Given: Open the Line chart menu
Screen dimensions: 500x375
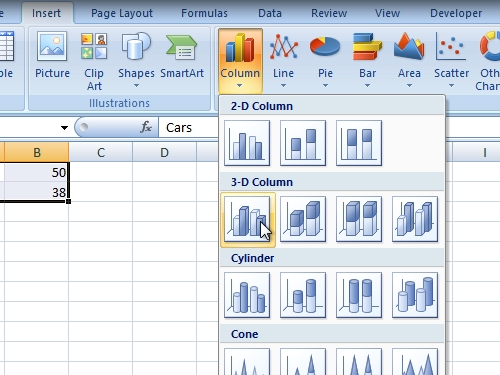Looking at the screenshot, I should [x=283, y=60].
